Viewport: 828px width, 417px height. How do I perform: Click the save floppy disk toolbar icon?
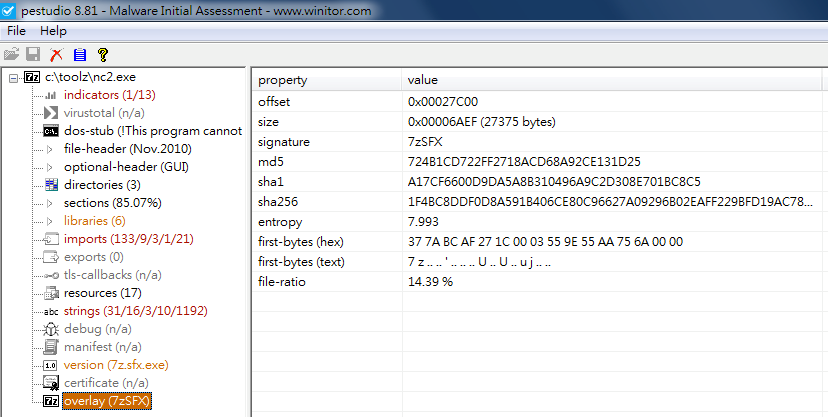(x=34, y=54)
